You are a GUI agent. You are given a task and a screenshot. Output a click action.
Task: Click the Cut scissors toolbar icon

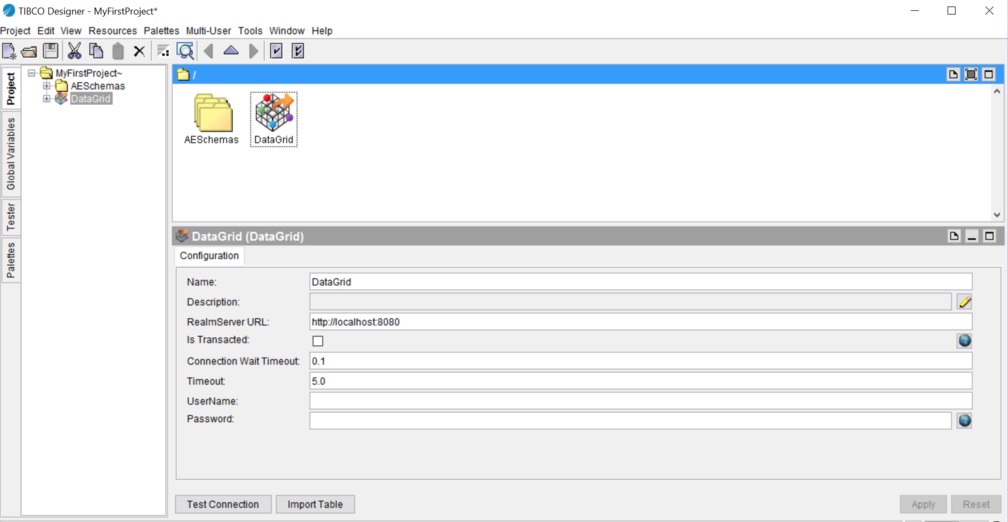pyautogui.click(x=74, y=51)
